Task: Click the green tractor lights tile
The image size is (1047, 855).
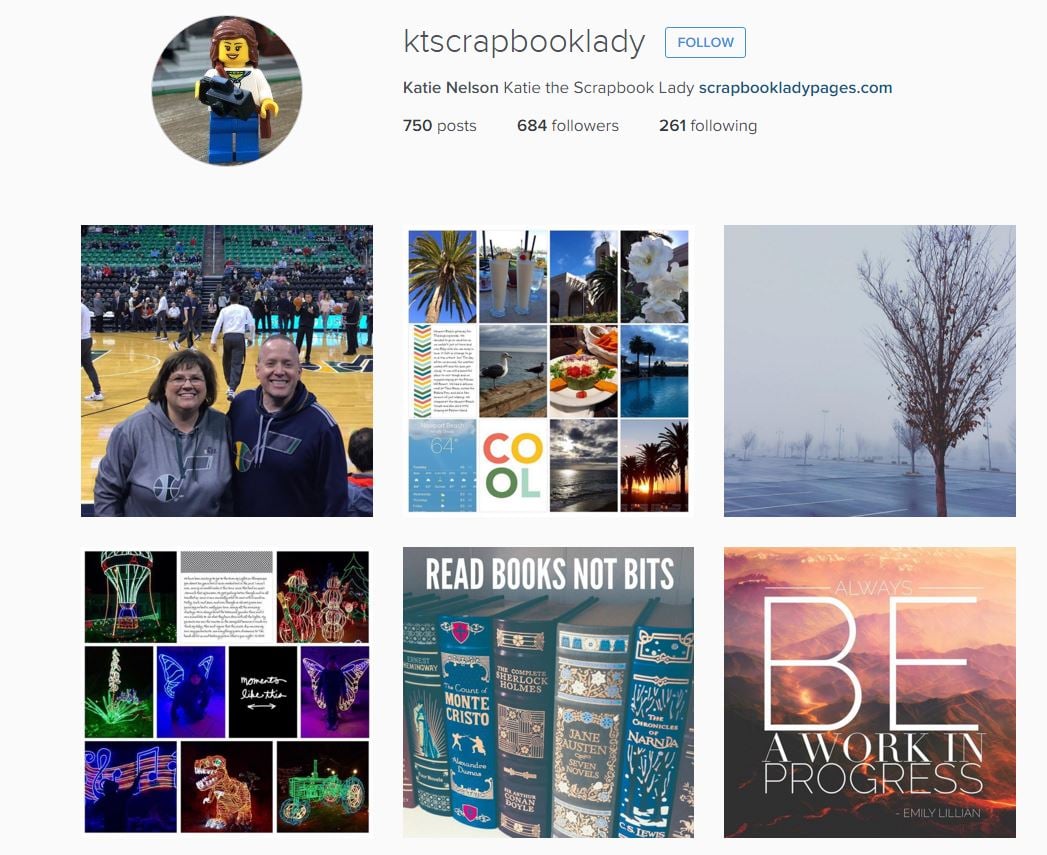Action: pyautogui.click(x=323, y=786)
